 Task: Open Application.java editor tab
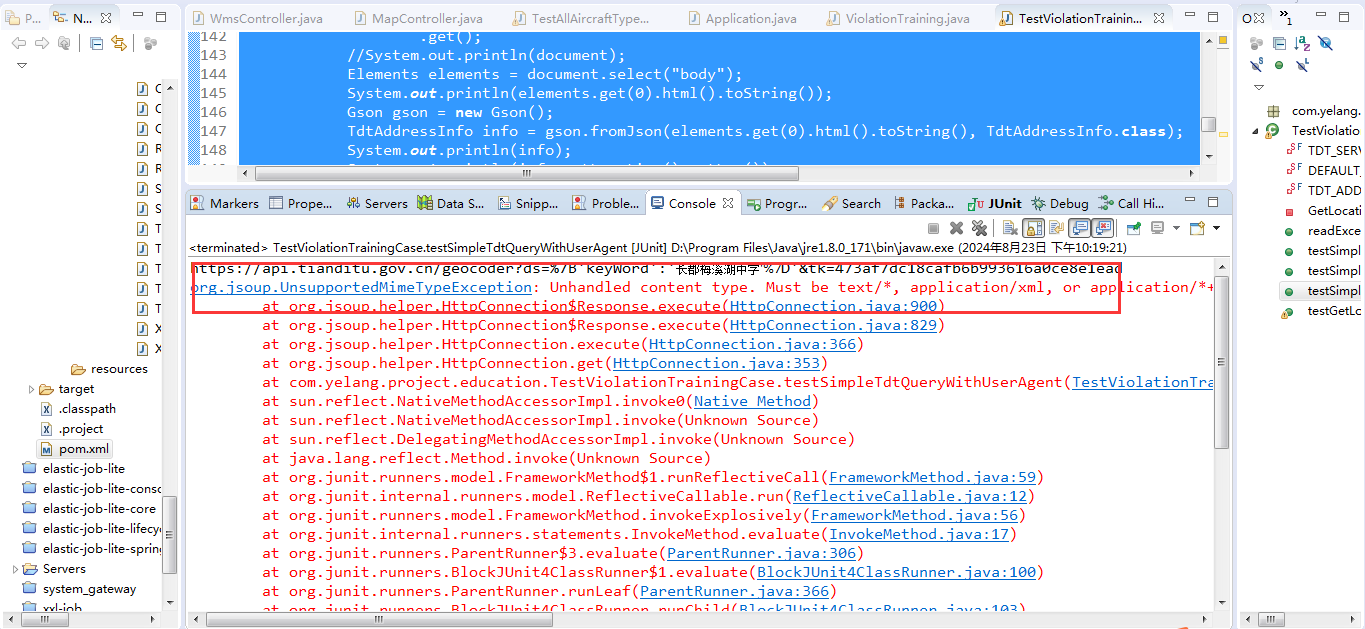click(x=741, y=19)
